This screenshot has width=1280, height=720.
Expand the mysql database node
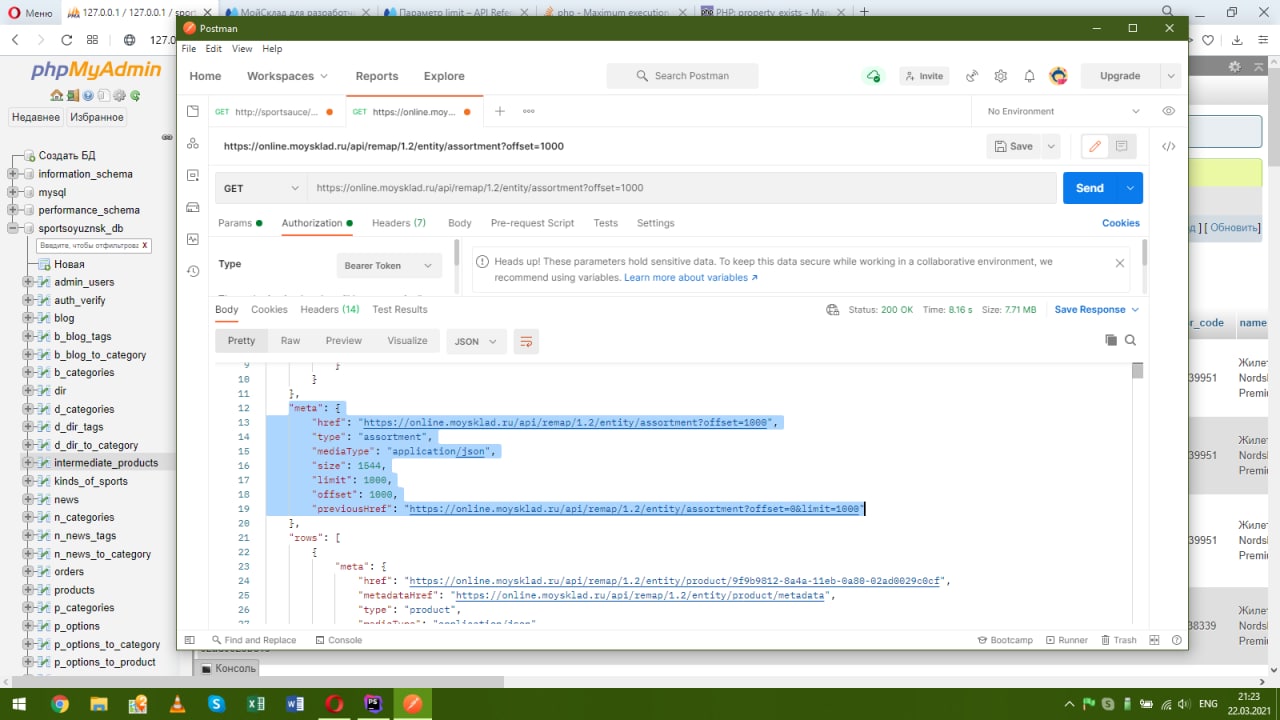[x=14, y=192]
